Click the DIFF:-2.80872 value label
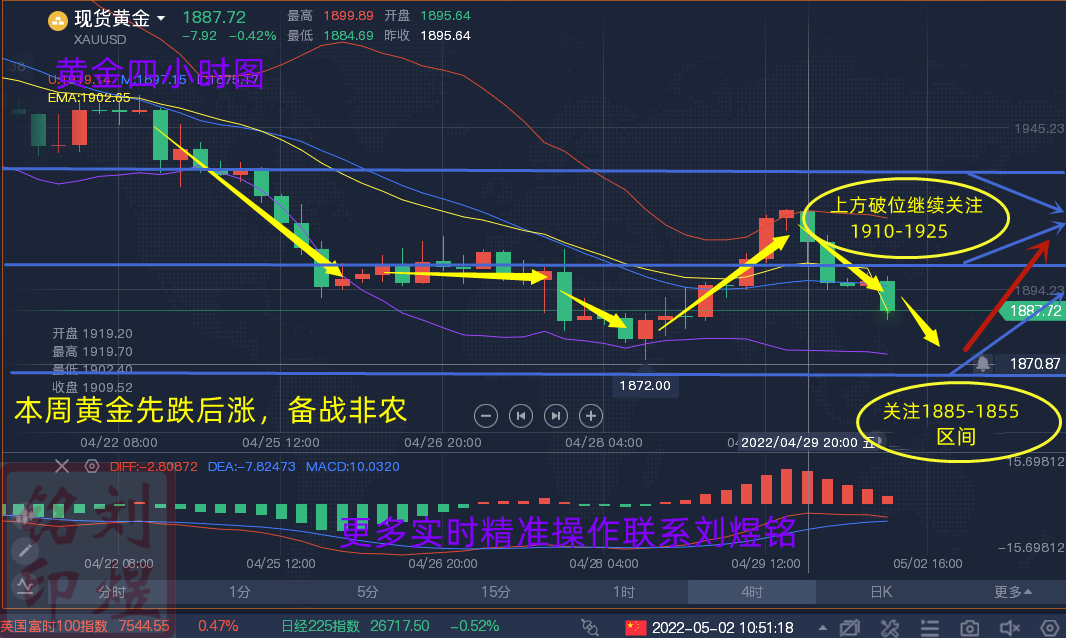Image resolution: width=1066 pixels, height=638 pixels. (x=154, y=467)
